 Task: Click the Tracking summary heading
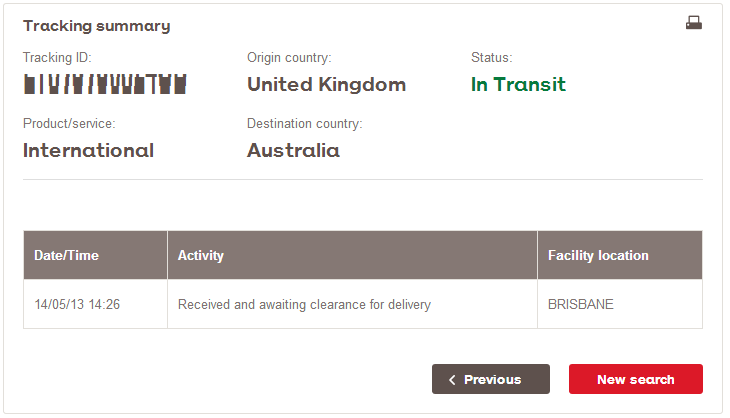(x=97, y=26)
